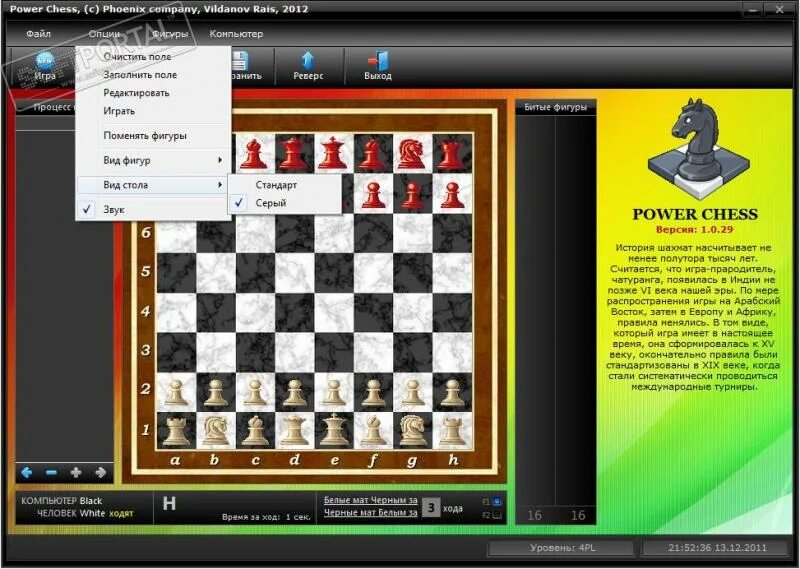Click the empty d5 board square

pos(294,273)
